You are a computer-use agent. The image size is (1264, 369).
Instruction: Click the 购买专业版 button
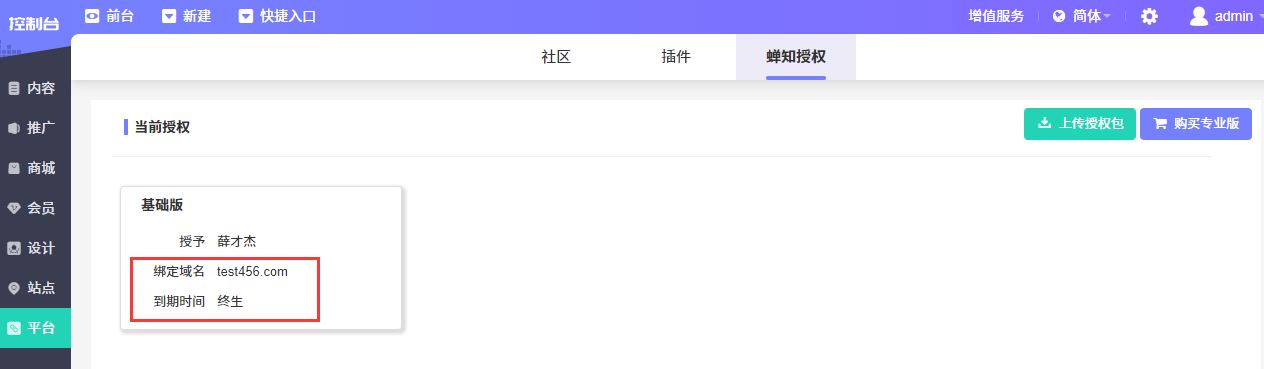(x=1196, y=124)
